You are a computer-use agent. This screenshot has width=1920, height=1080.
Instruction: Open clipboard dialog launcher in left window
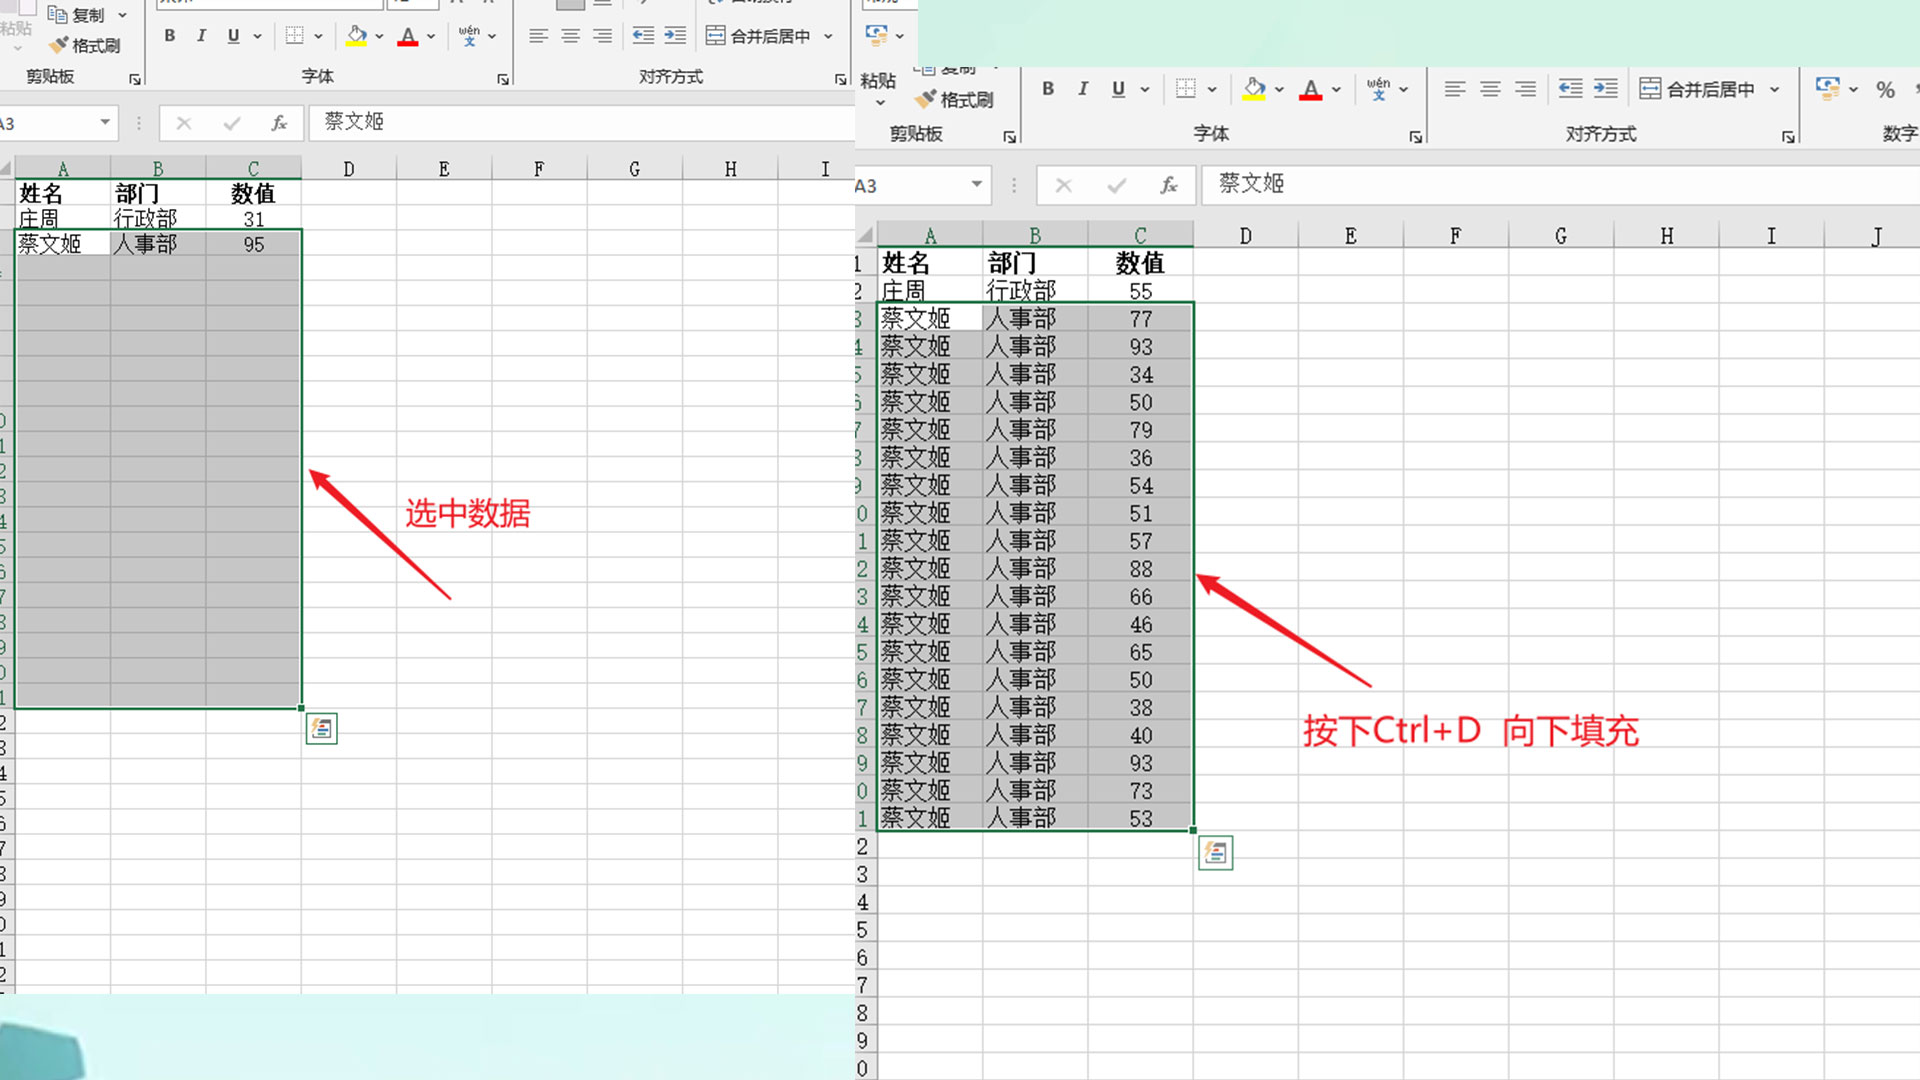click(x=135, y=79)
